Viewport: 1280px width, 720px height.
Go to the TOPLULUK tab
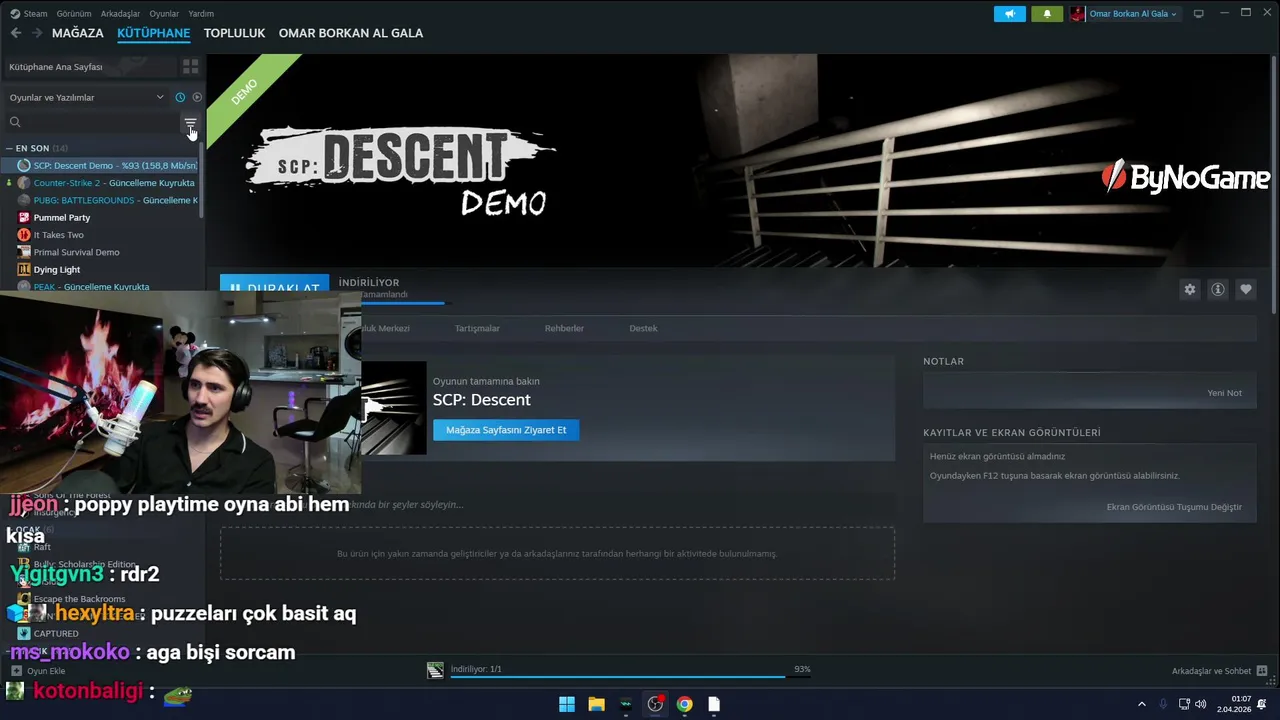[x=234, y=33]
